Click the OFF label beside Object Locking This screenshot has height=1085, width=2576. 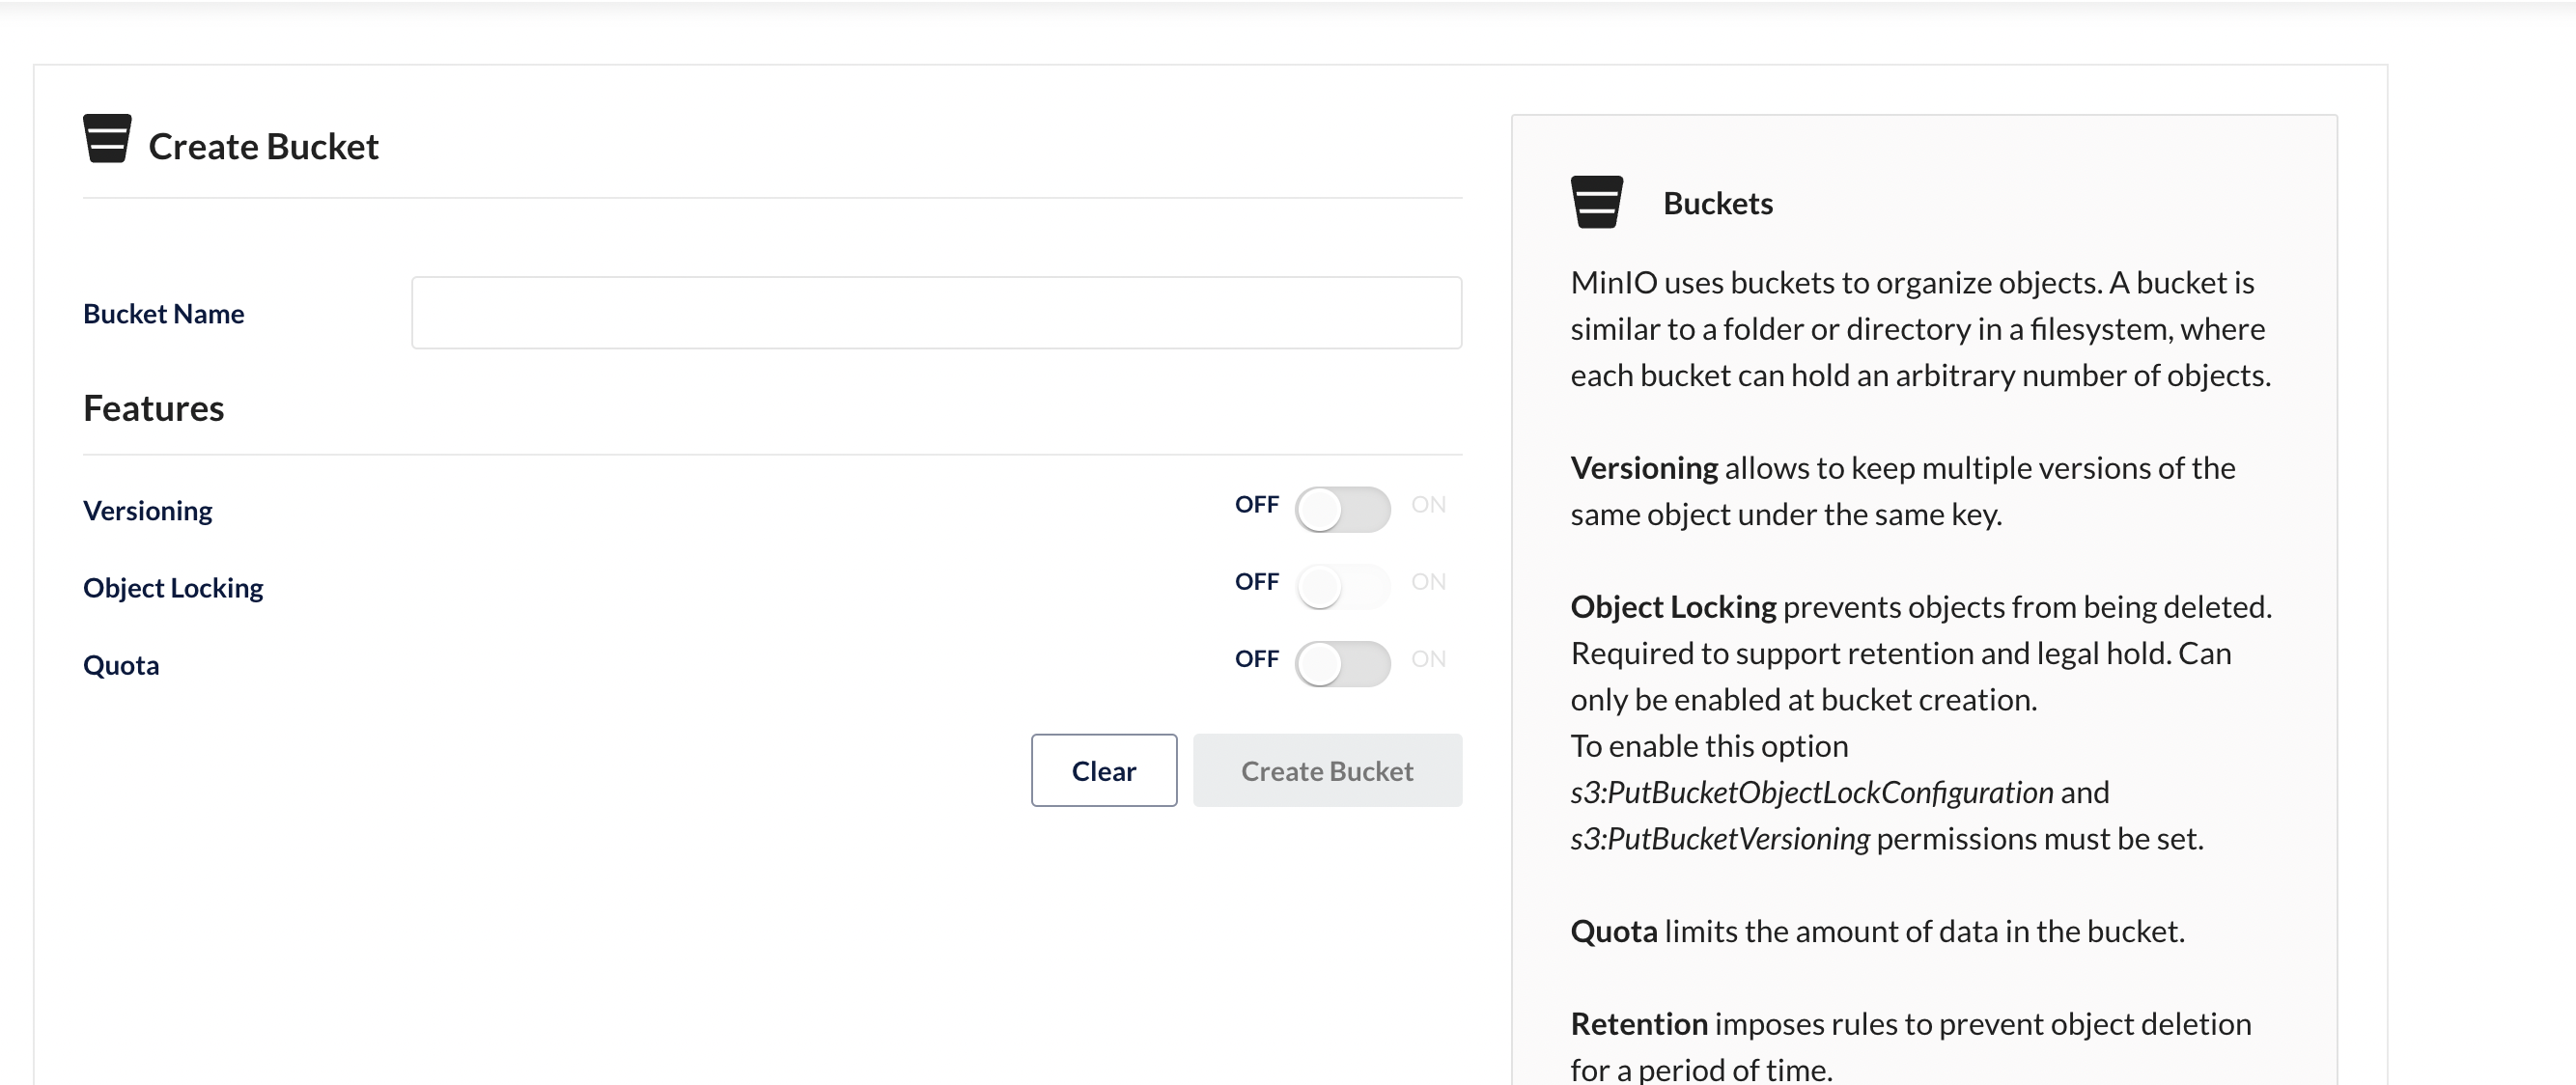[x=1256, y=582]
